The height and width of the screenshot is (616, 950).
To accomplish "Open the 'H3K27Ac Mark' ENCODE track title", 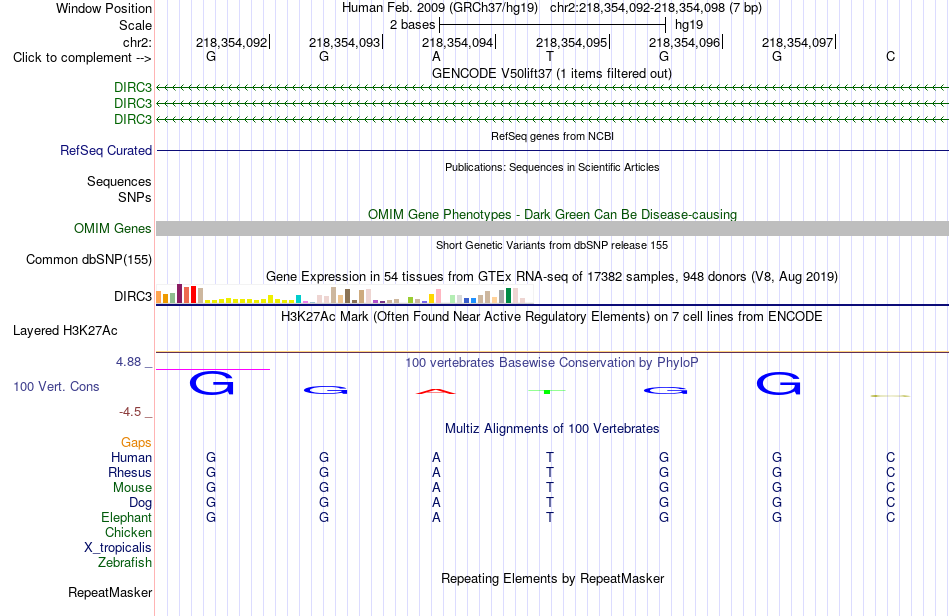I will click(552, 317).
